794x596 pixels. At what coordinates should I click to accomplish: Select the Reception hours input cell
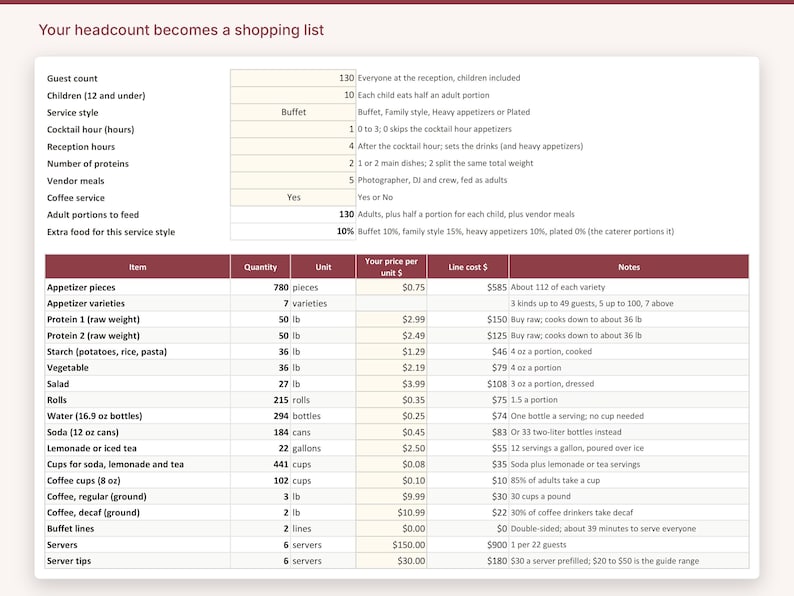pyautogui.click(x=293, y=146)
